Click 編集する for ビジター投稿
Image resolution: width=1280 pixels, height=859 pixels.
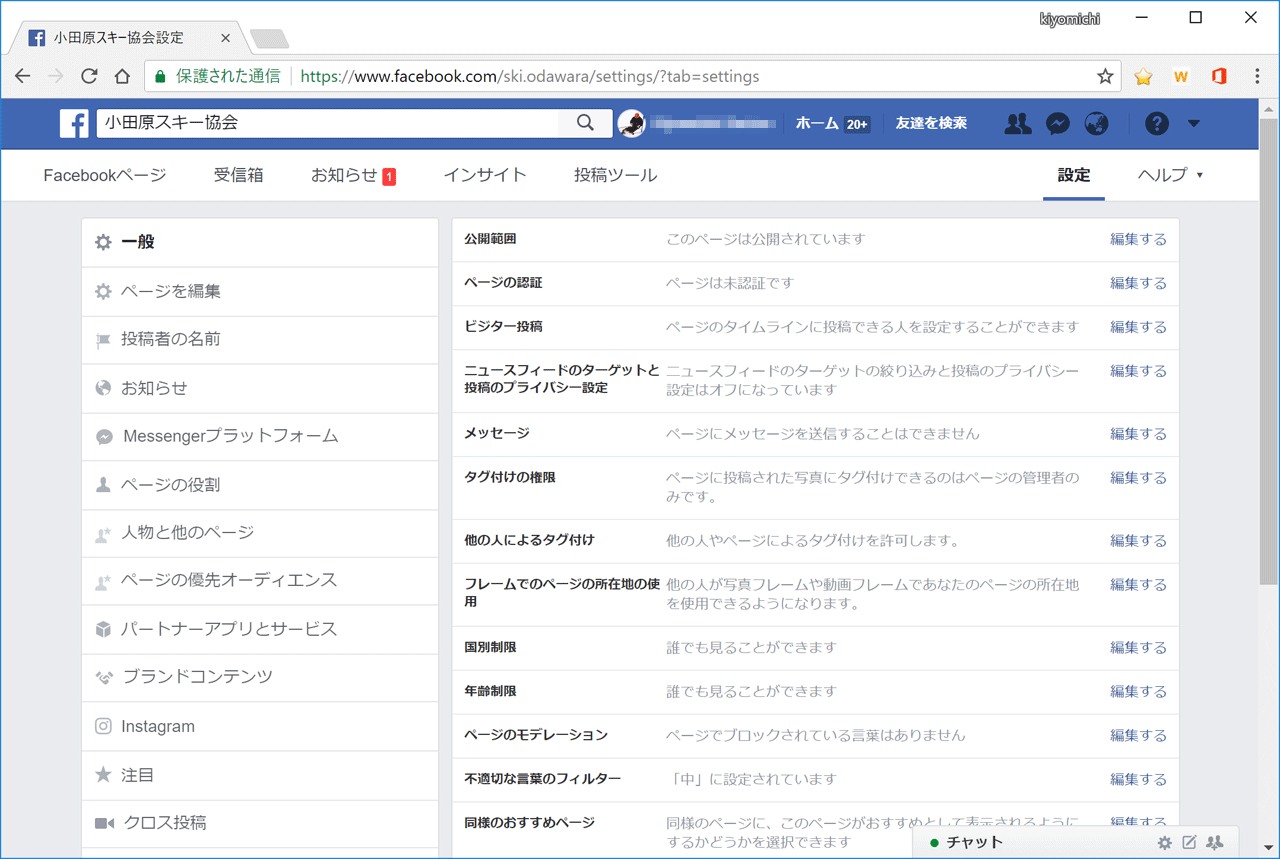tap(1138, 327)
